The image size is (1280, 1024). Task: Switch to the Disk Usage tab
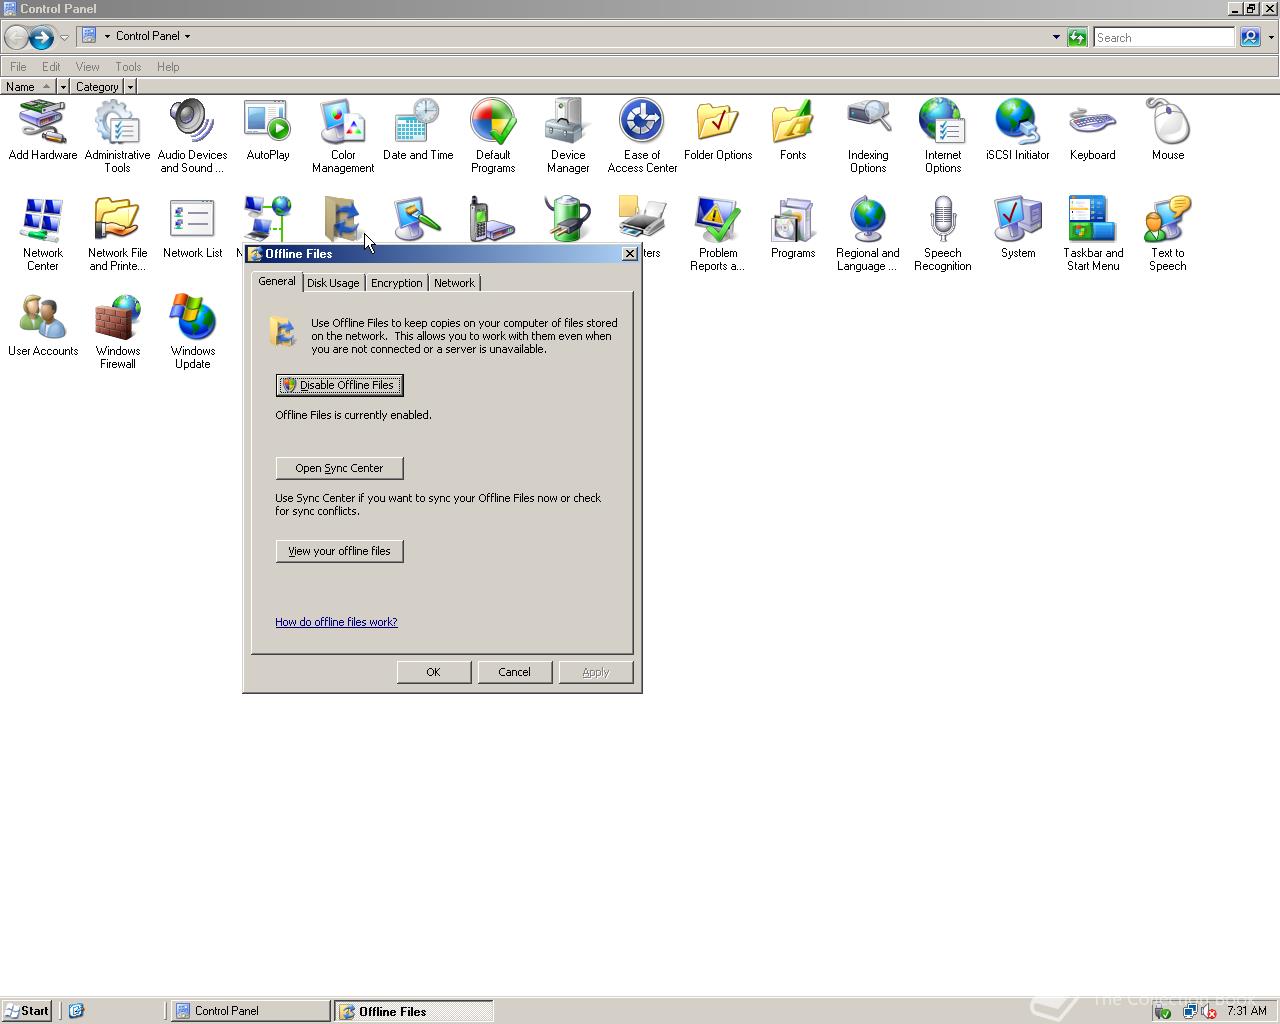point(333,283)
